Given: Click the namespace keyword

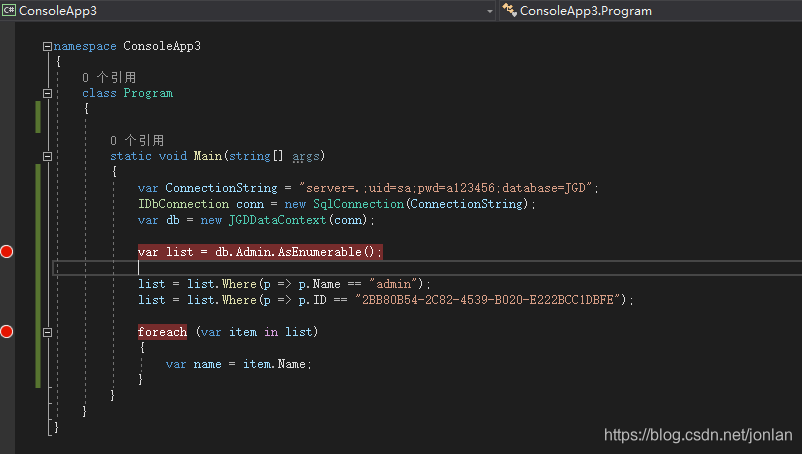Looking at the screenshot, I should point(85,46).
